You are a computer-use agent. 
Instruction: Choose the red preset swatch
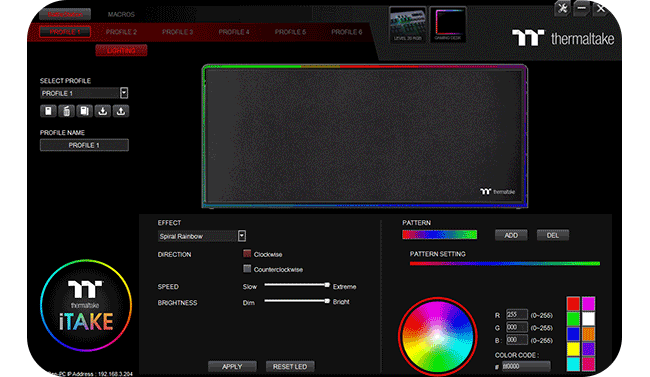point(573,304)
